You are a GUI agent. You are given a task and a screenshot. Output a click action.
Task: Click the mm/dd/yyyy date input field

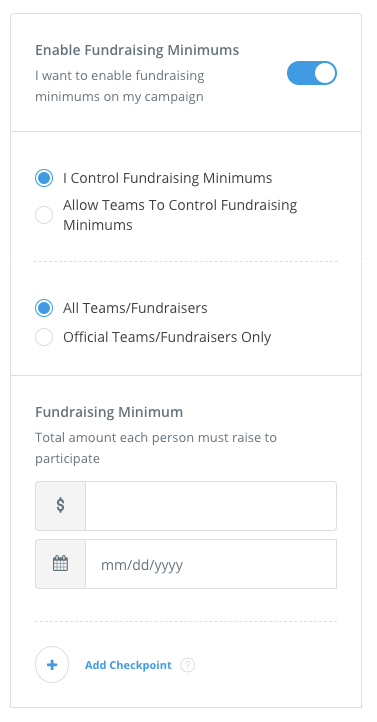(211, 564)
